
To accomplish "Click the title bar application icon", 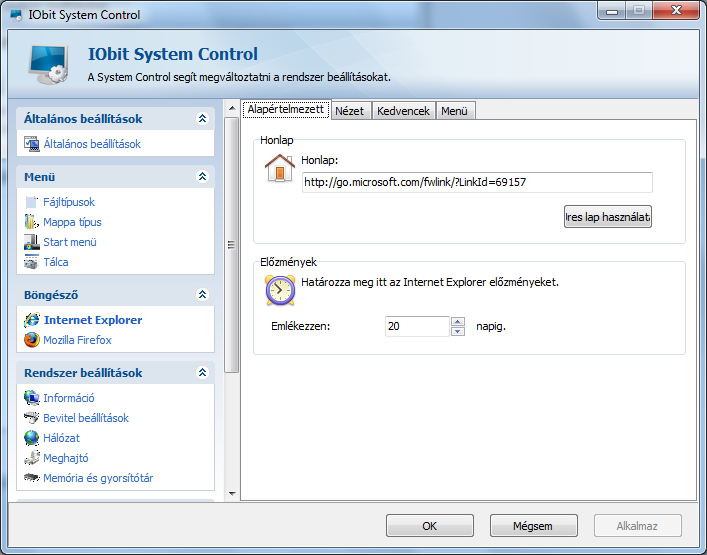I will point(16,15).
